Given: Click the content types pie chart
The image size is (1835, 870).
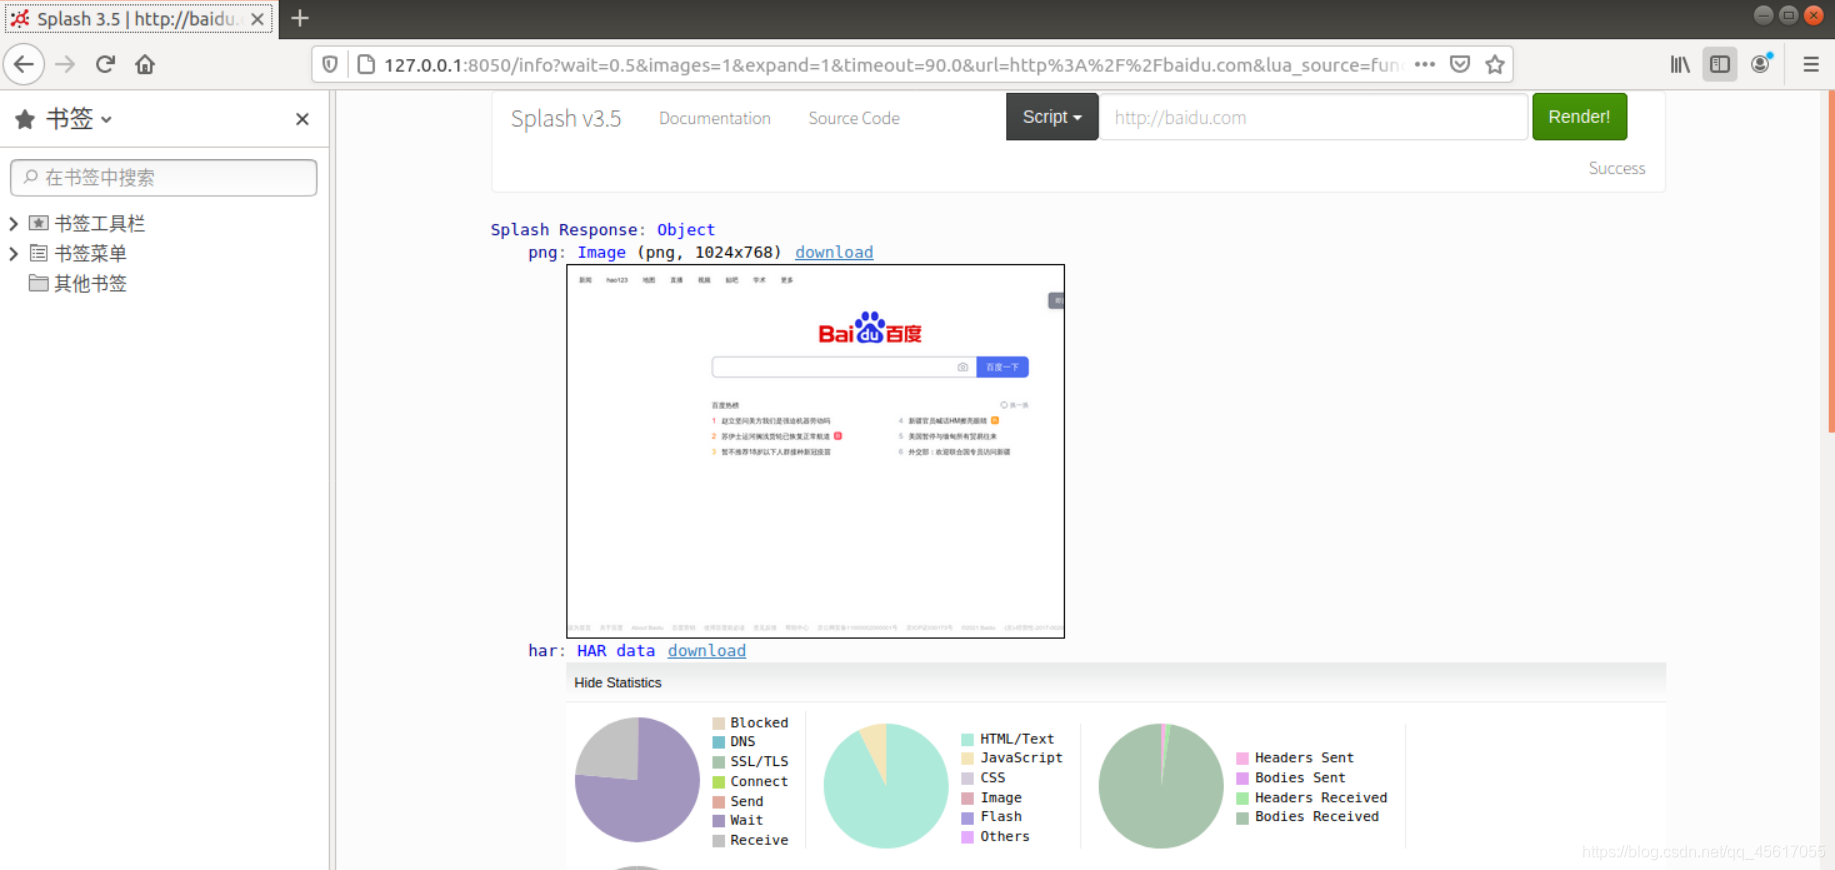Looking at the screenshot, I should point(886,786).
